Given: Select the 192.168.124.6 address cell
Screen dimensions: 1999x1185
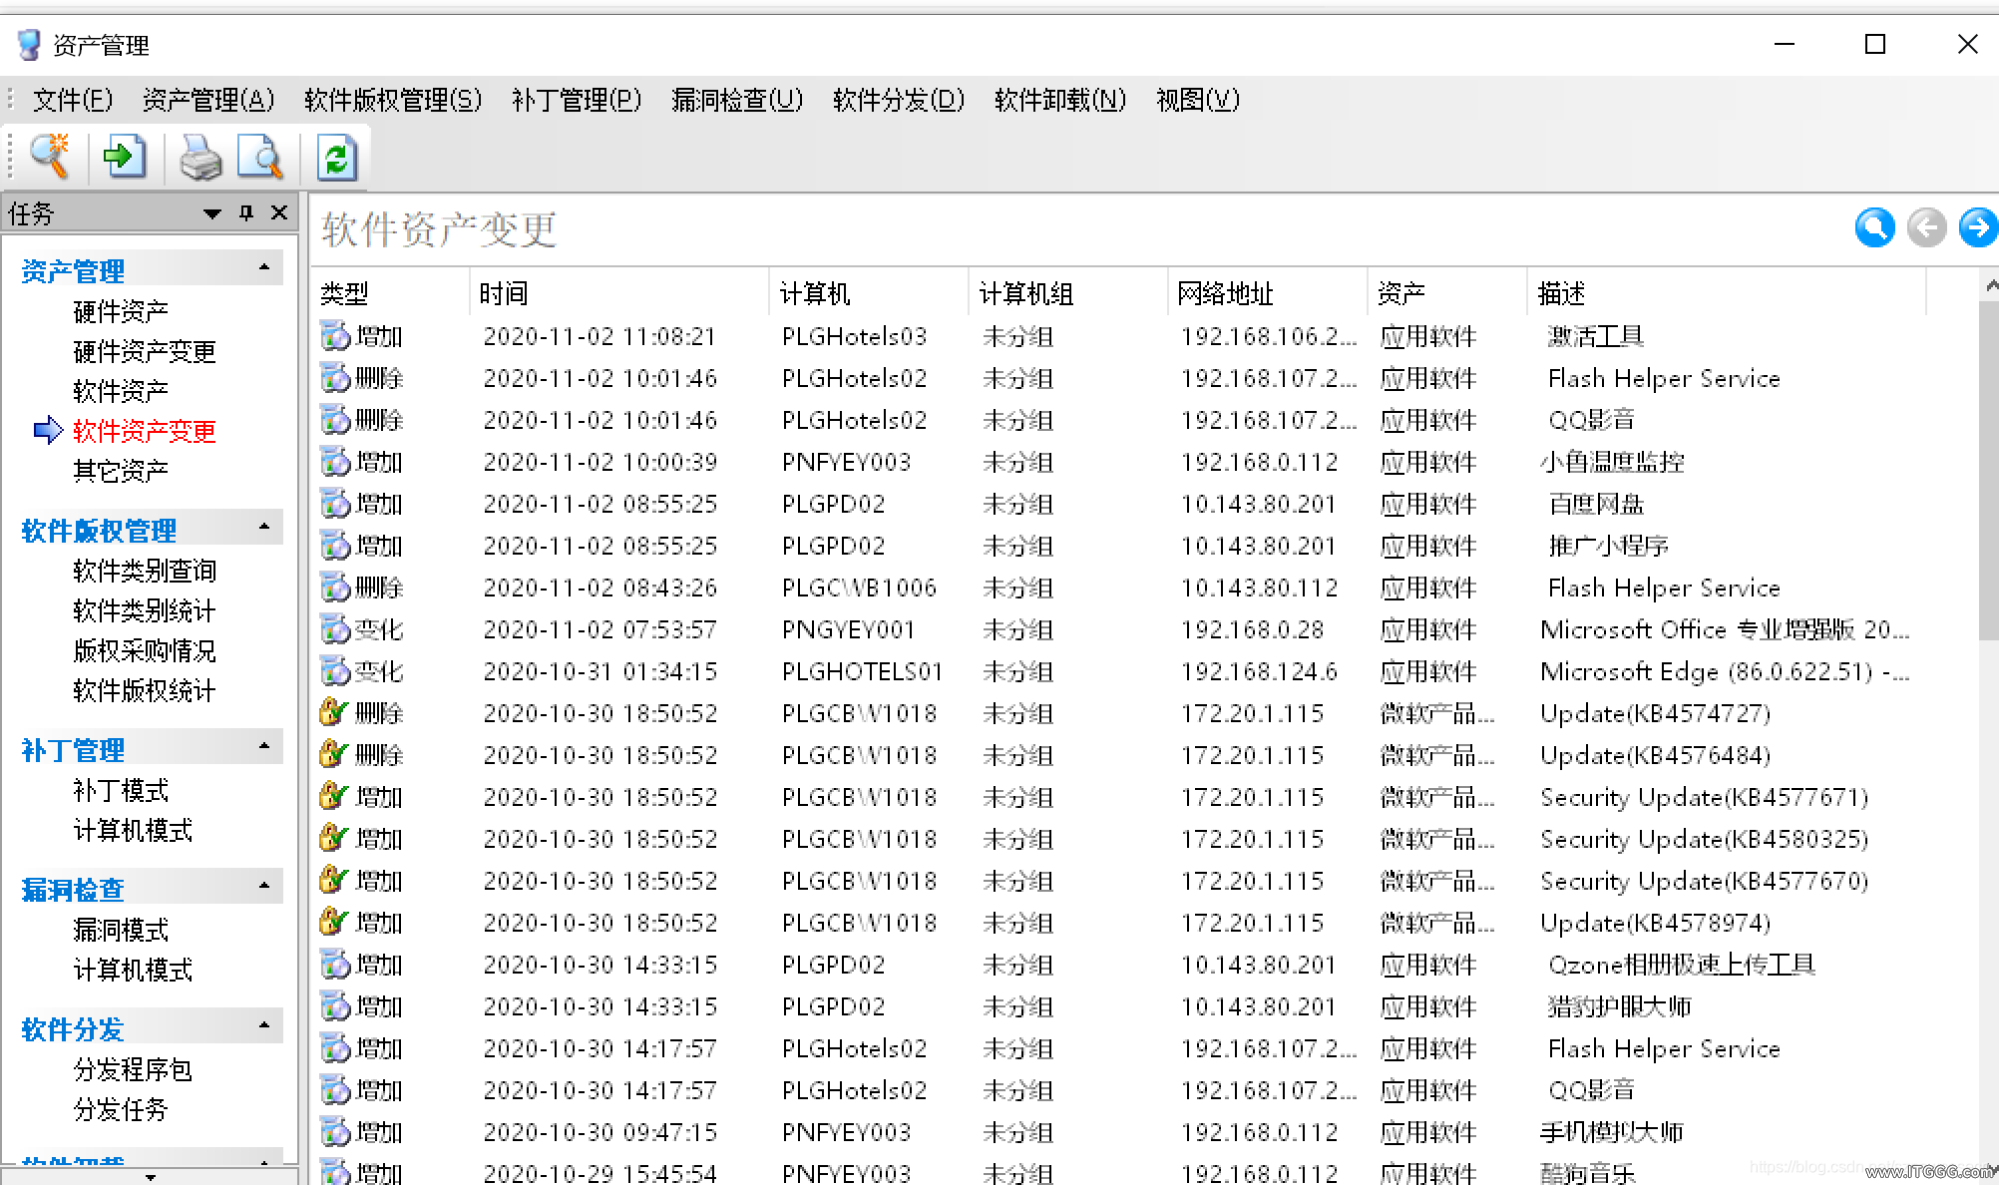Looking at the screenshot, I should click(x=1259, y=672).
